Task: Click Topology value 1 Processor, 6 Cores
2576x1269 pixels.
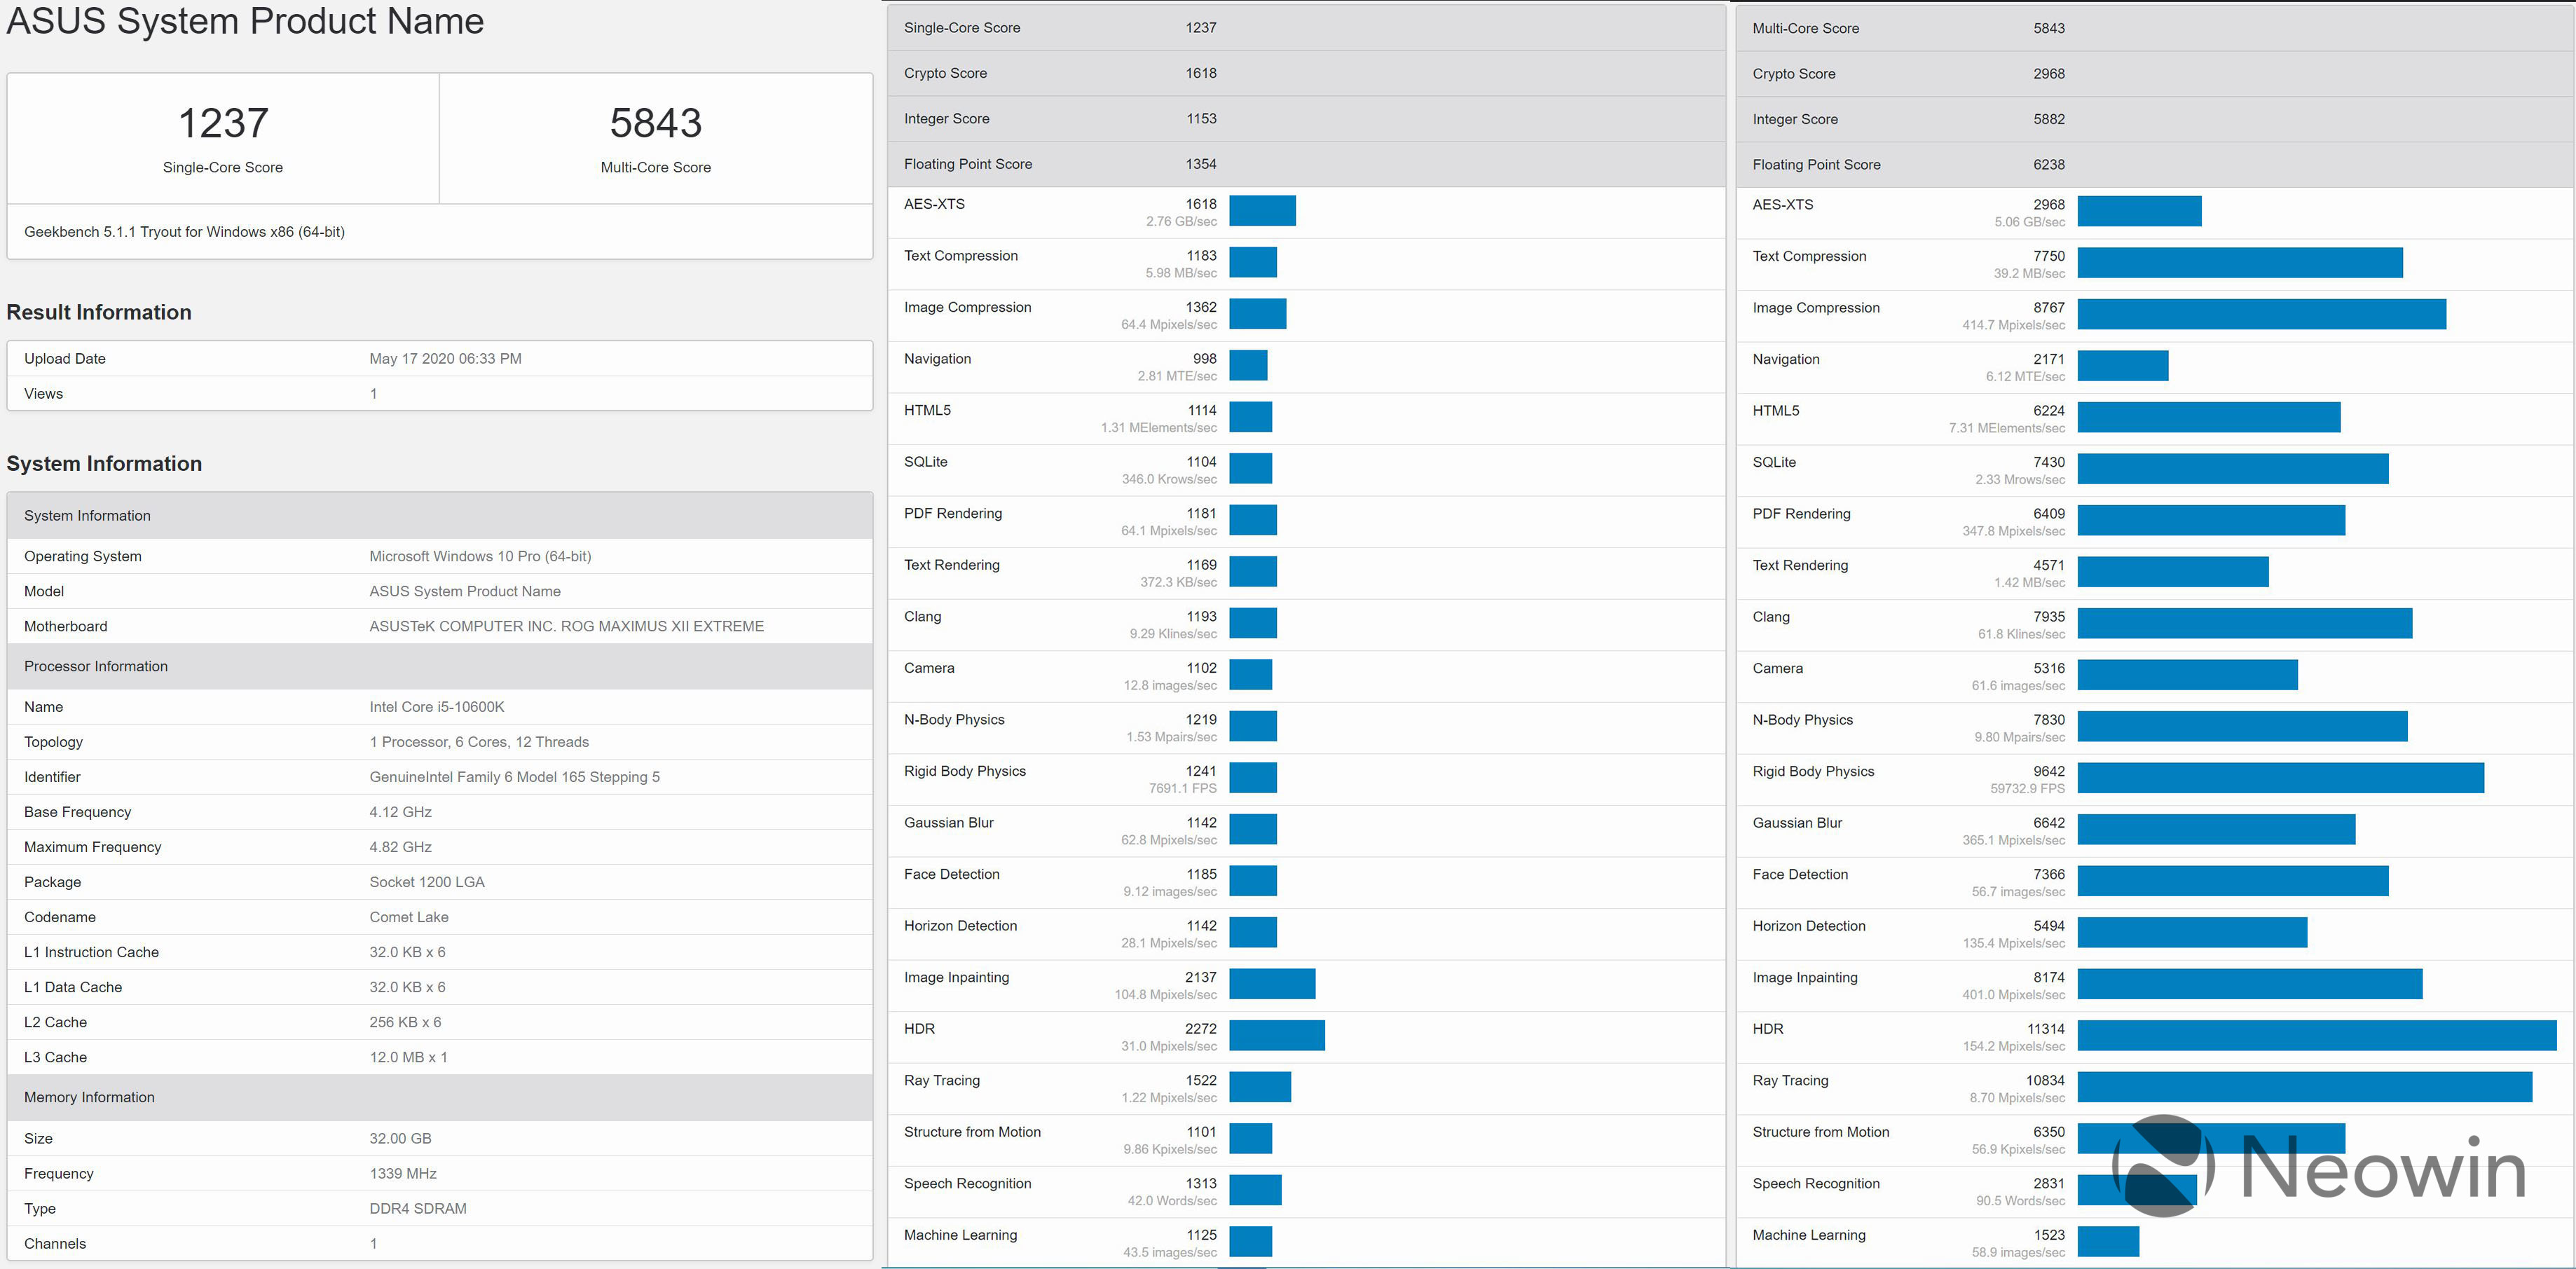Action: click(x=479, y=741)
